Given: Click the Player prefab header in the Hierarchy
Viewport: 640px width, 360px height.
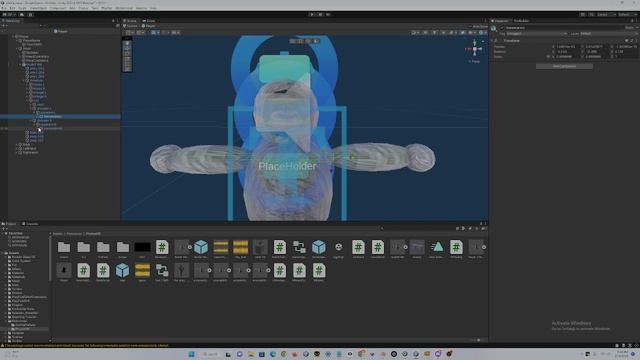Looking at the screenshot, I should (61, 31).
